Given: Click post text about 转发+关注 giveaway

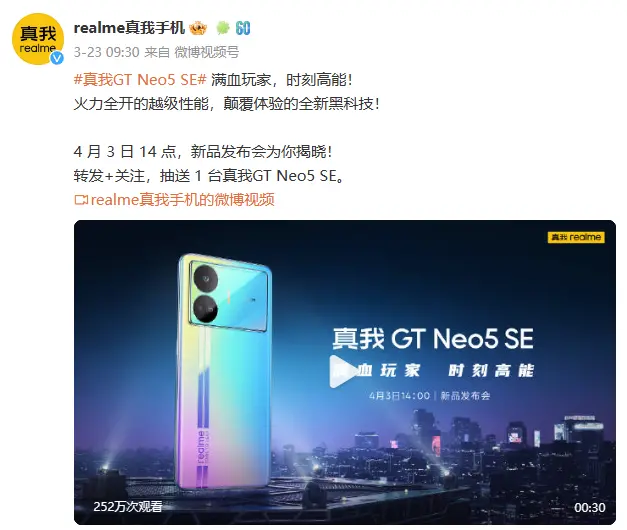Looking at the screenshot, I should (x=209, y=176).
